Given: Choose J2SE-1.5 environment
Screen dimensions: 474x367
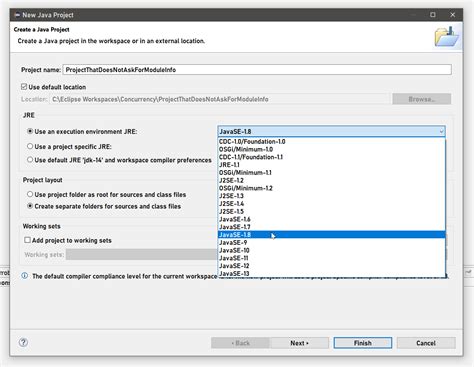Looking at the screenshot, I should [x=332, y=211].
